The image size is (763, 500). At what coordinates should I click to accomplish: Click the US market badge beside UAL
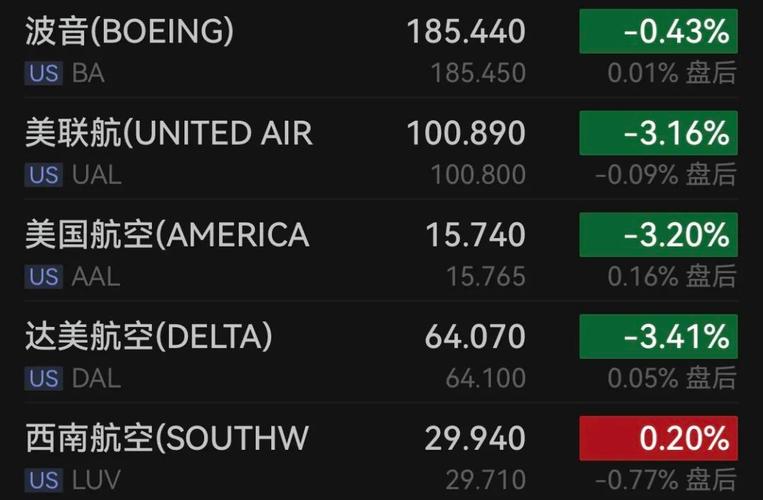tap(44, 175)
